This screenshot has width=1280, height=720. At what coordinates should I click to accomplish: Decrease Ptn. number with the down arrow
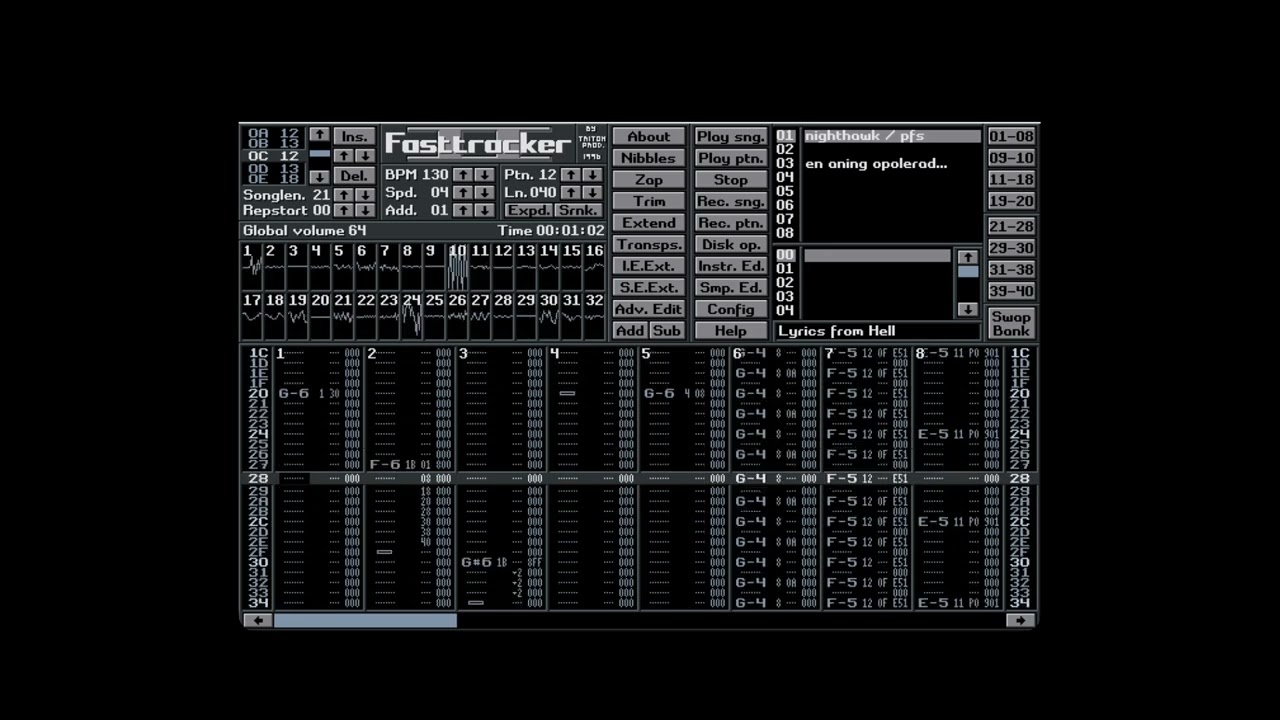pos(592,174)
